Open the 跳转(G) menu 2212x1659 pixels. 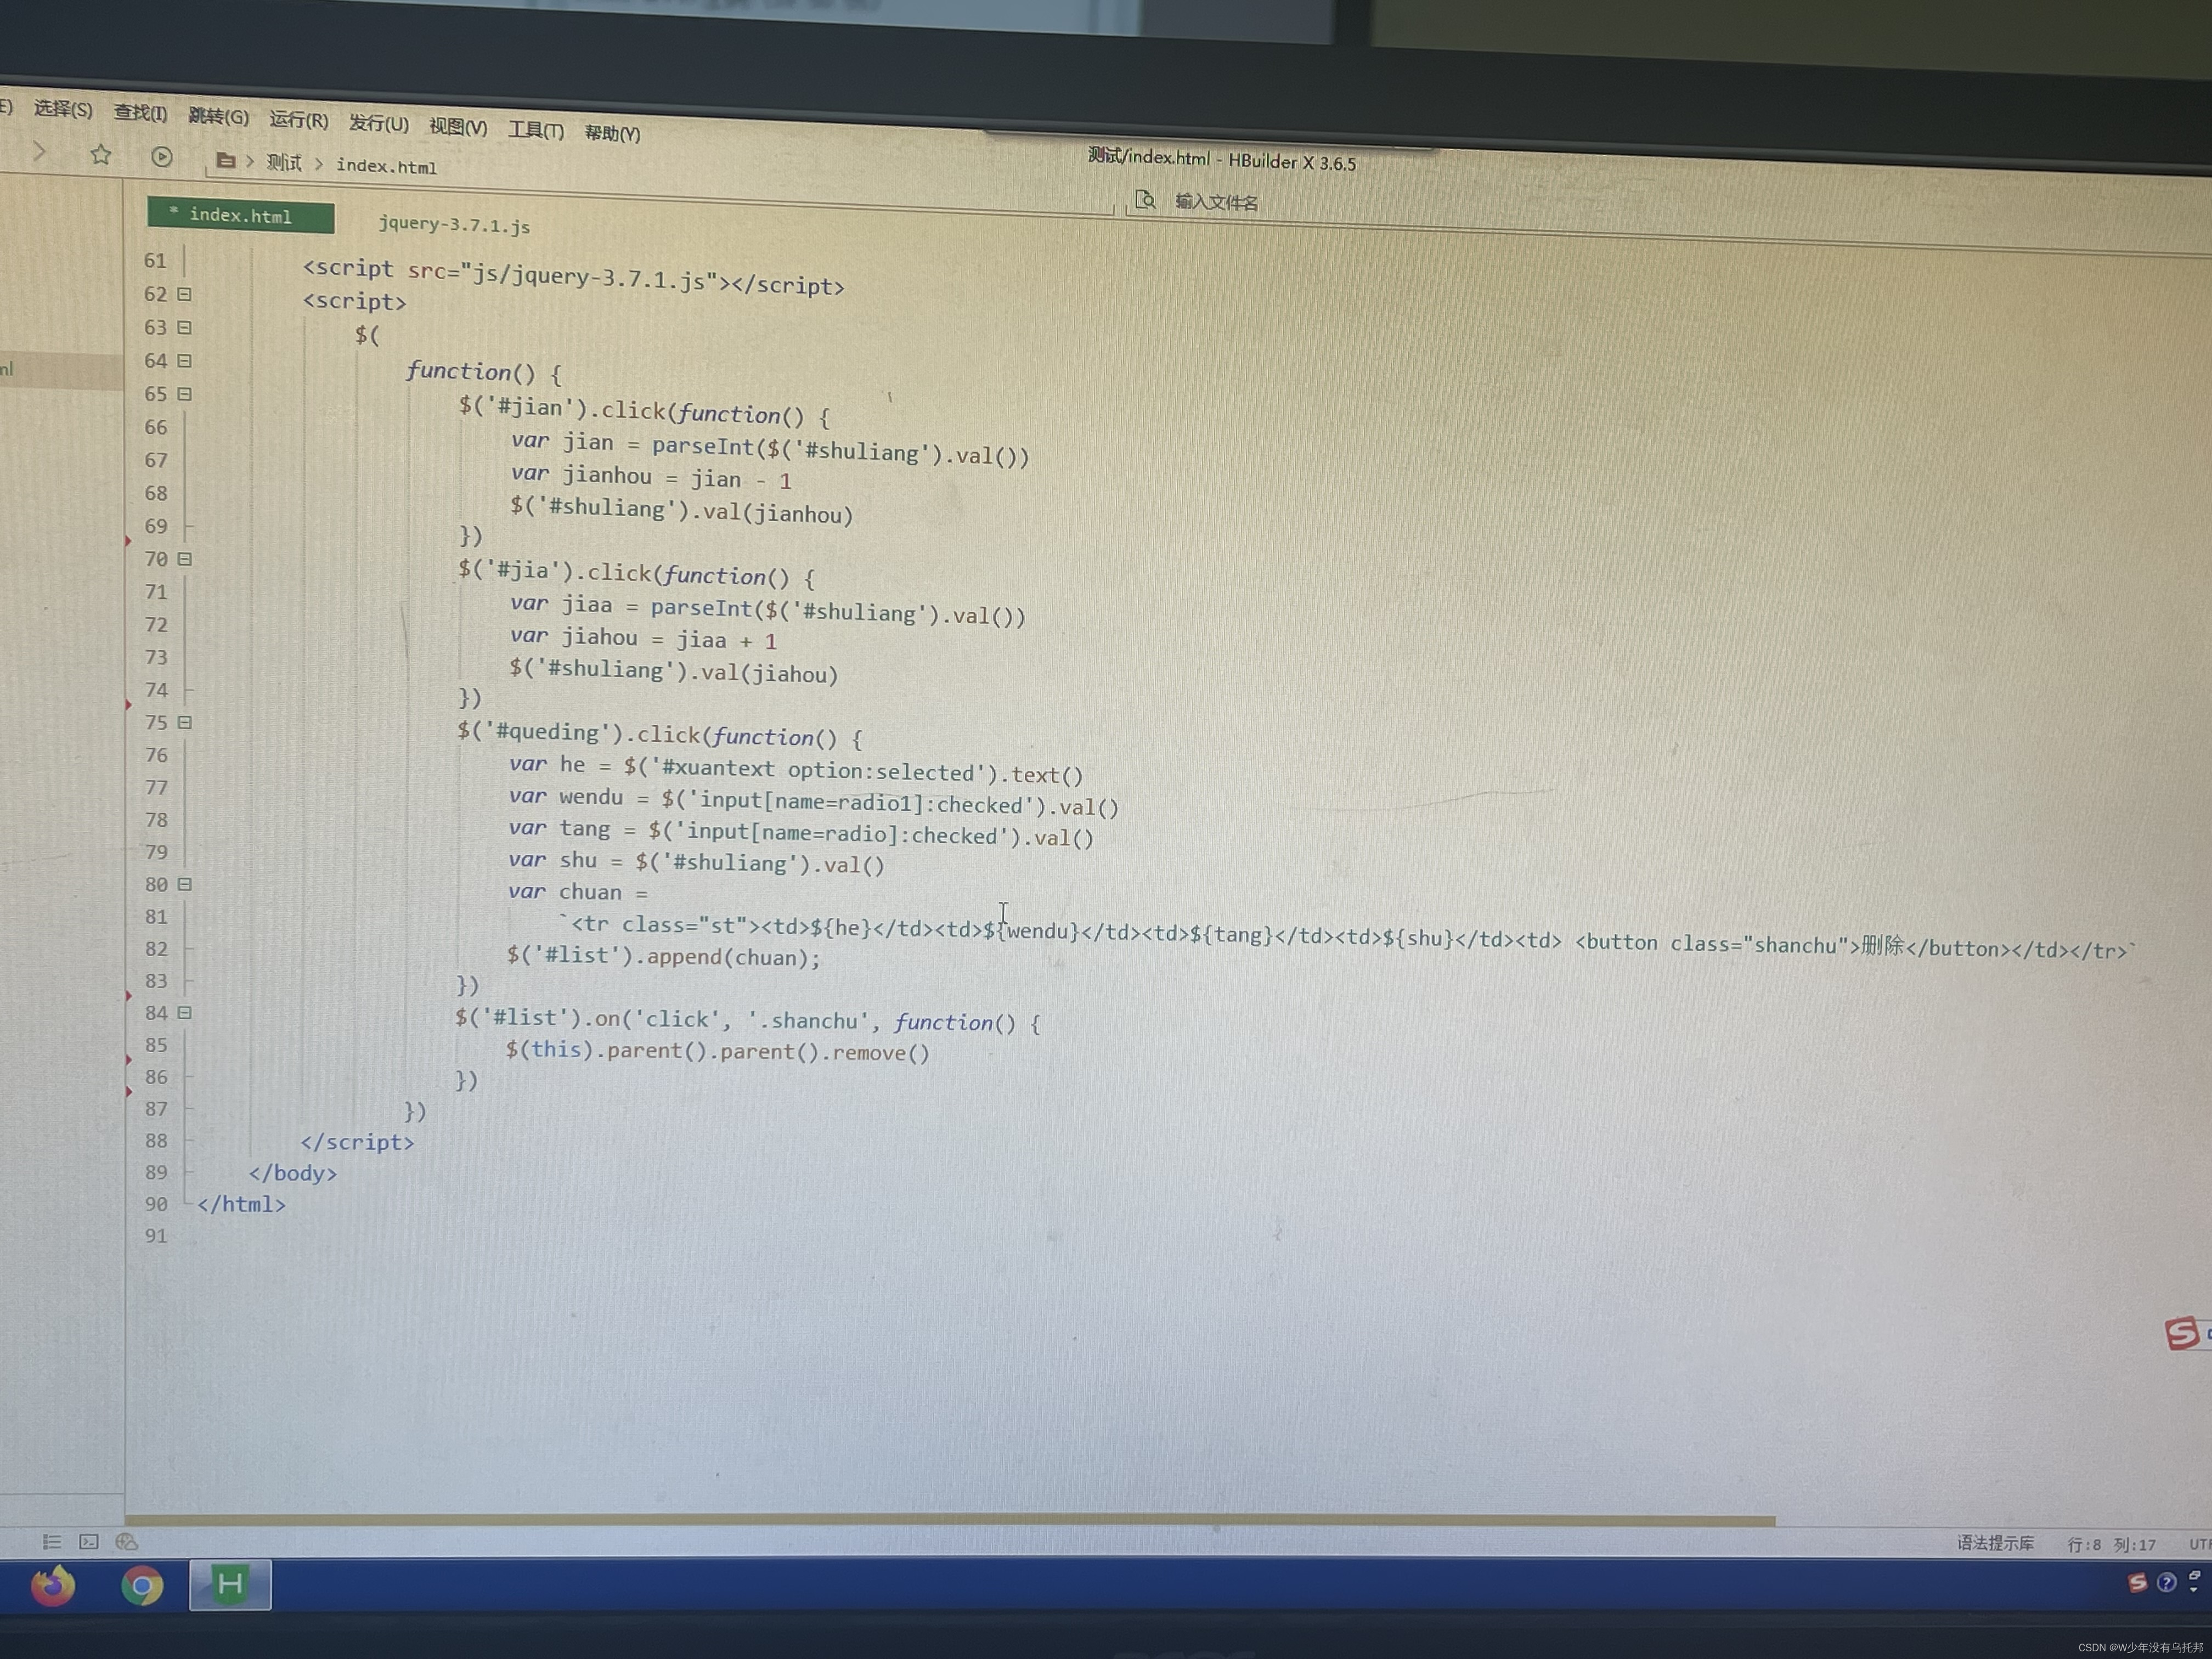pyautogui.click(x=218, y=116)
